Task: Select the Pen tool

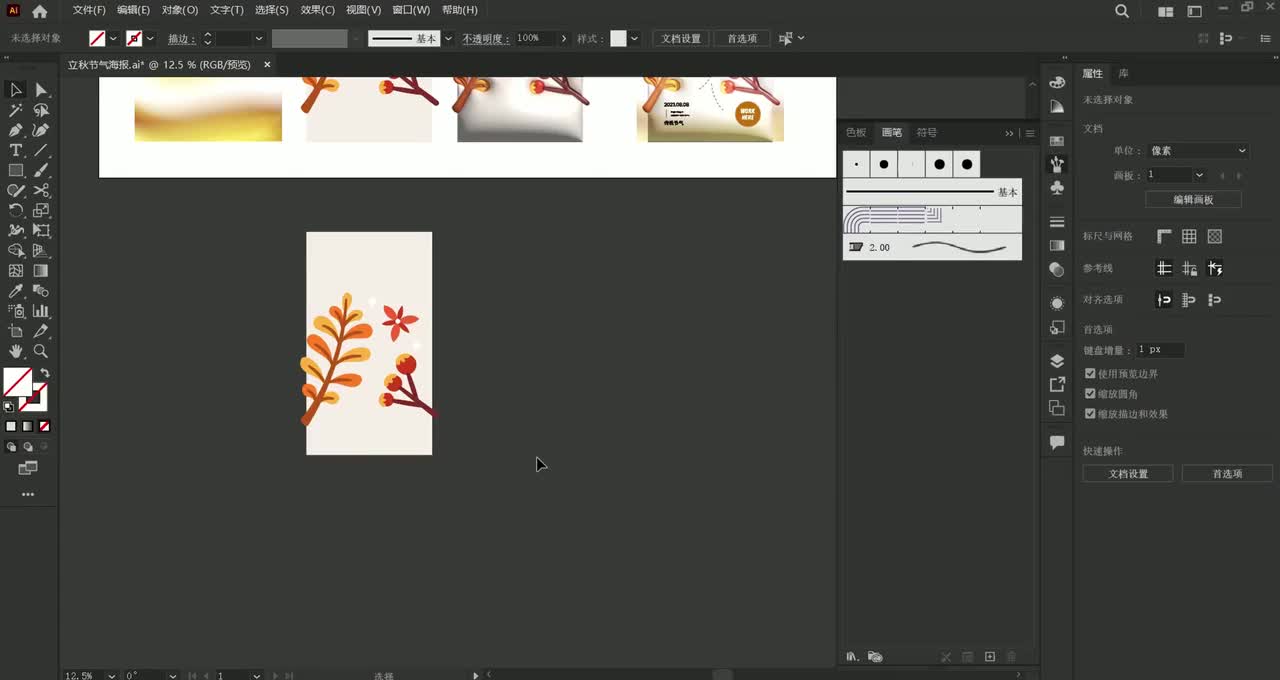Action: [16, 130]
